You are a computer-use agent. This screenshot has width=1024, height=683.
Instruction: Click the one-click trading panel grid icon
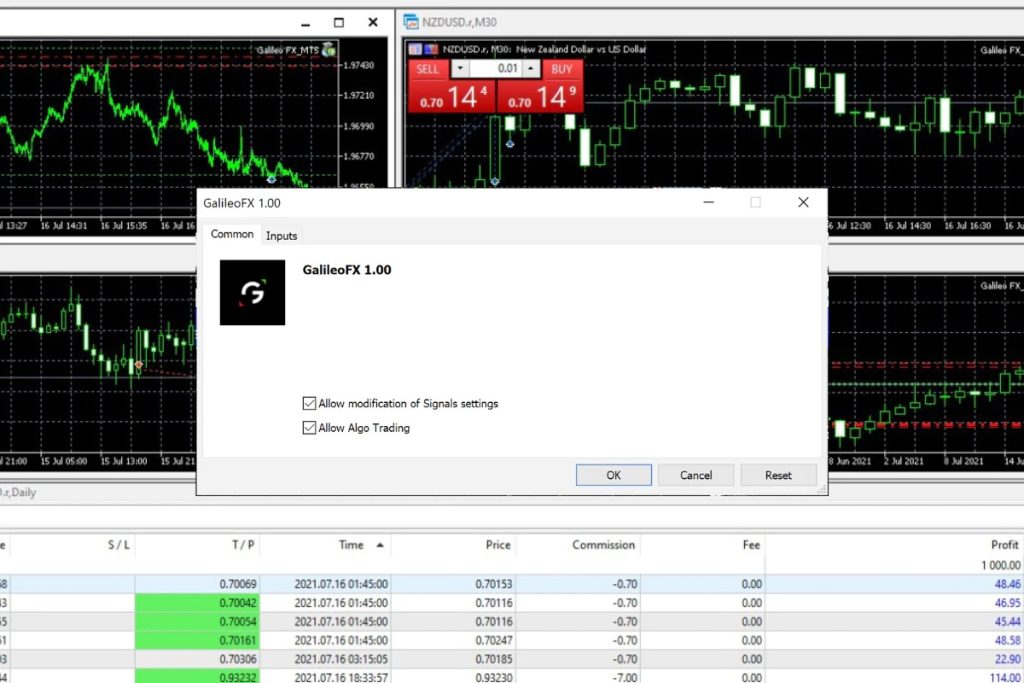[x=414, y=48]
